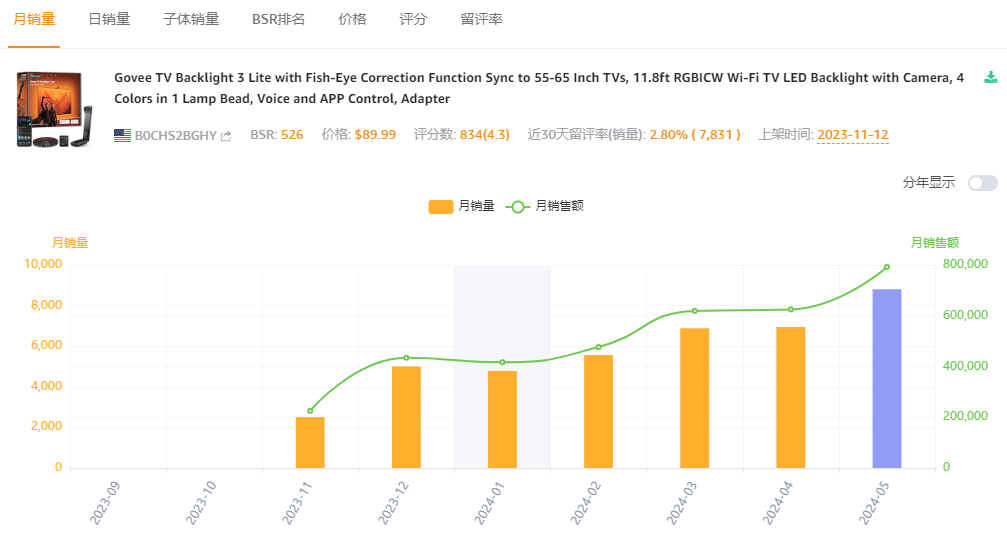Open the 留评率 tab
Screen dimensions: 1007x539
click(481, 19)
